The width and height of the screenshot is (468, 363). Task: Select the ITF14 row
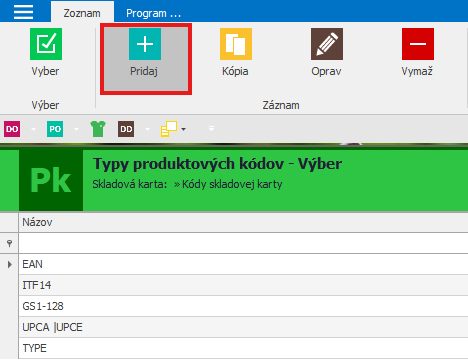coord(243,285)
